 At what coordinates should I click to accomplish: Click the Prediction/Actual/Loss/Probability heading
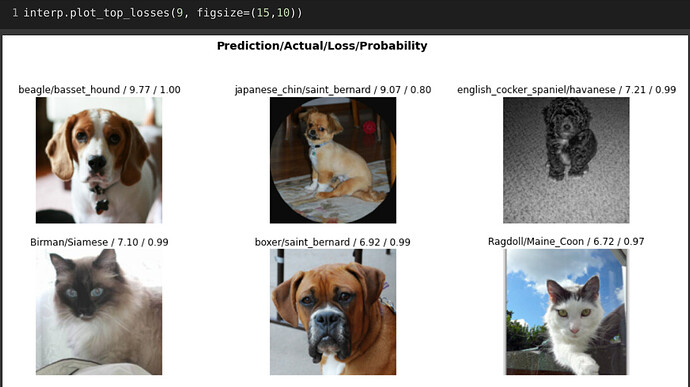[322, 46]
